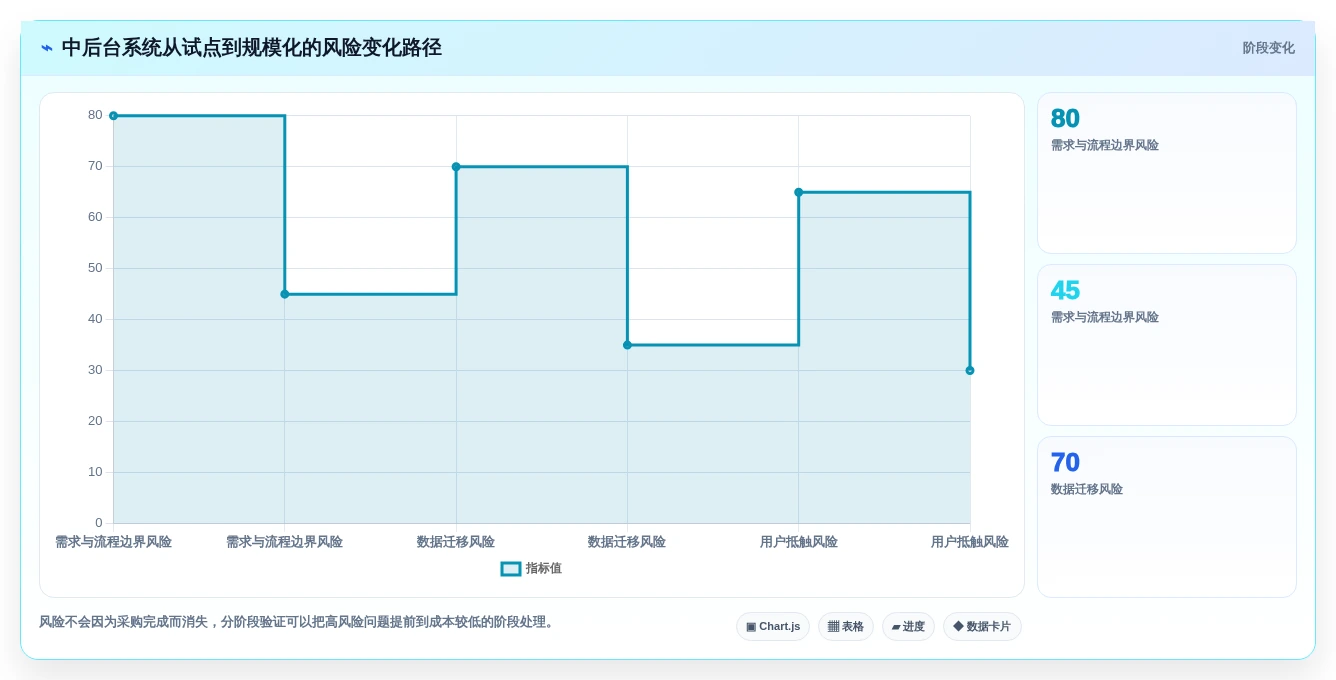The width and height of the screenshot is (1336, 680).
Task: Click y-axis label 50
Action: (95, 268)
